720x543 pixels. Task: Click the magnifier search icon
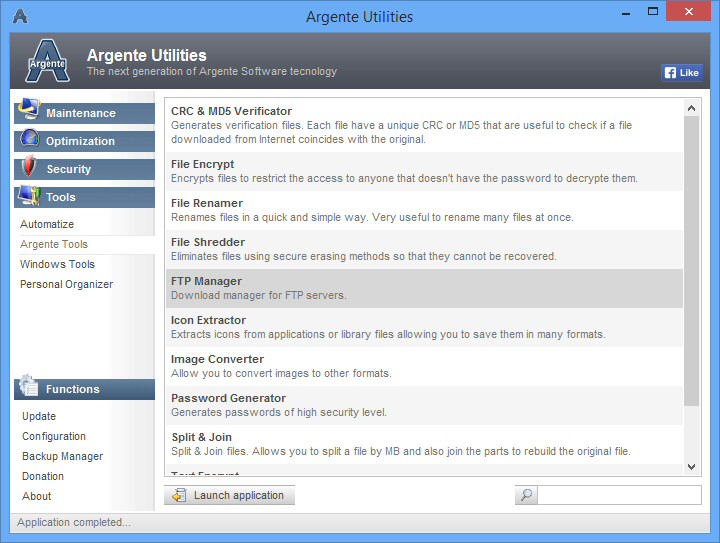pos(527,495)
